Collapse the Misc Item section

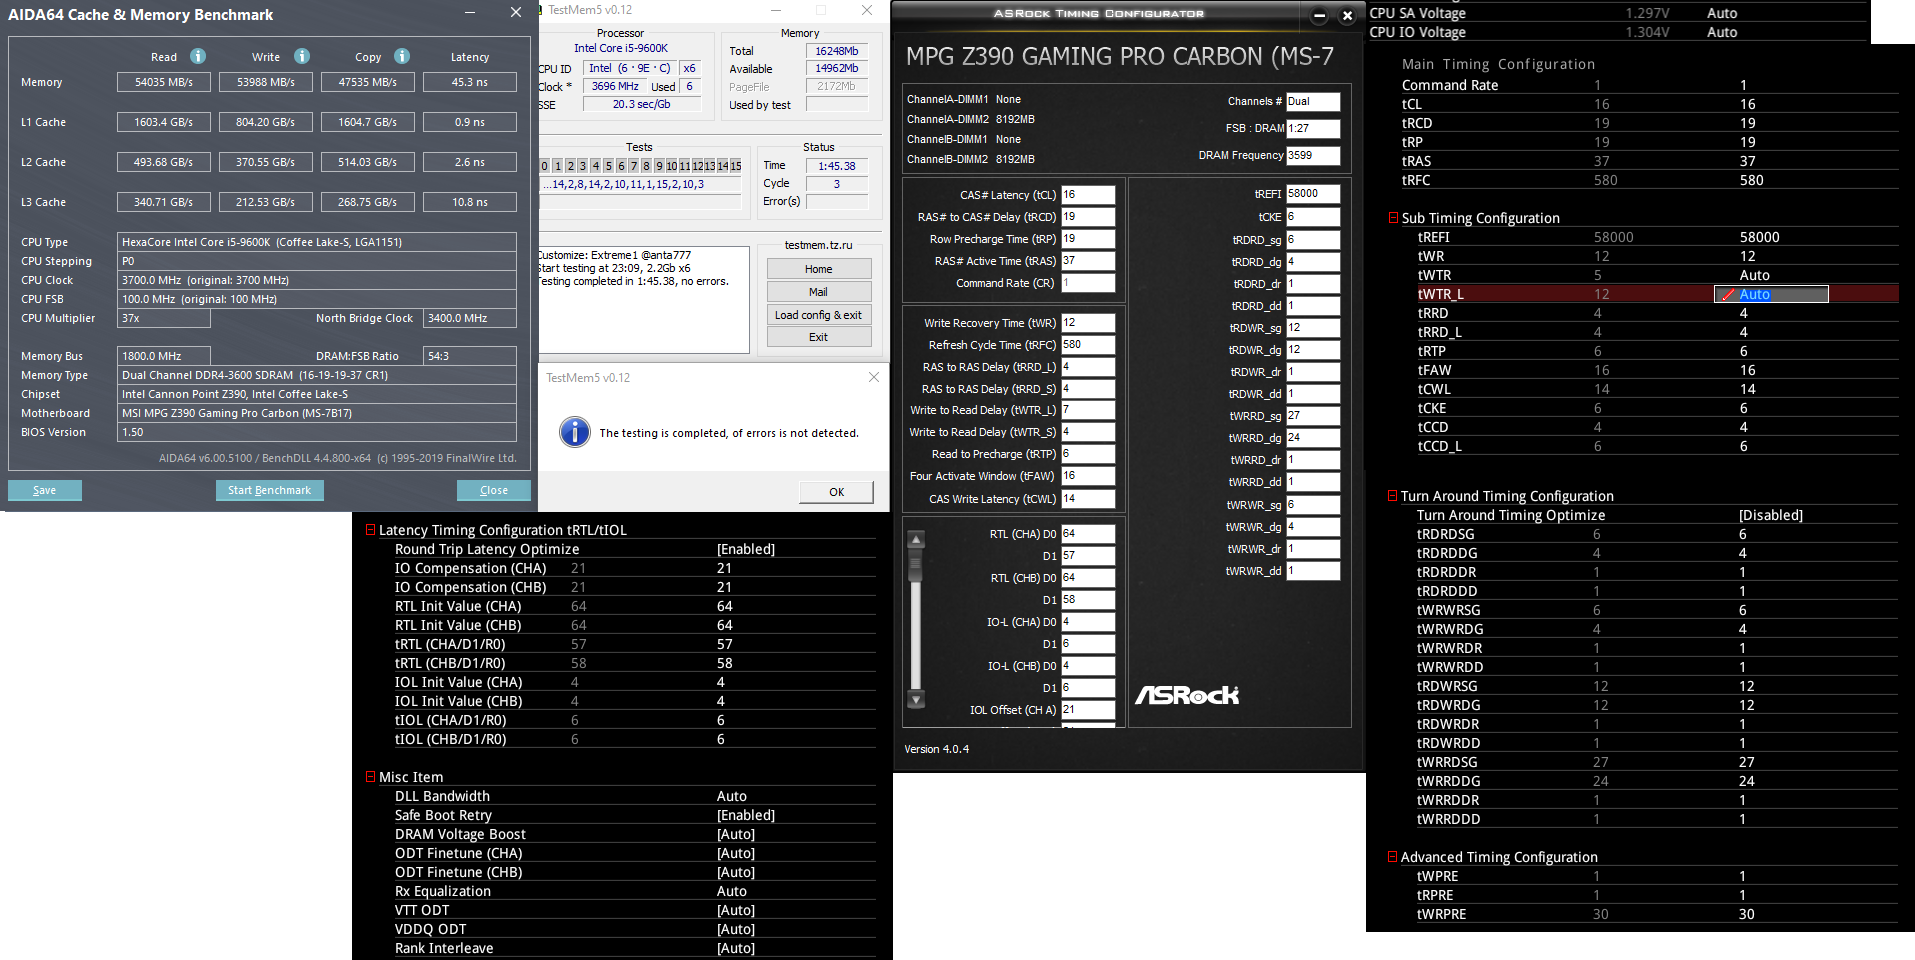pos(371,777)
